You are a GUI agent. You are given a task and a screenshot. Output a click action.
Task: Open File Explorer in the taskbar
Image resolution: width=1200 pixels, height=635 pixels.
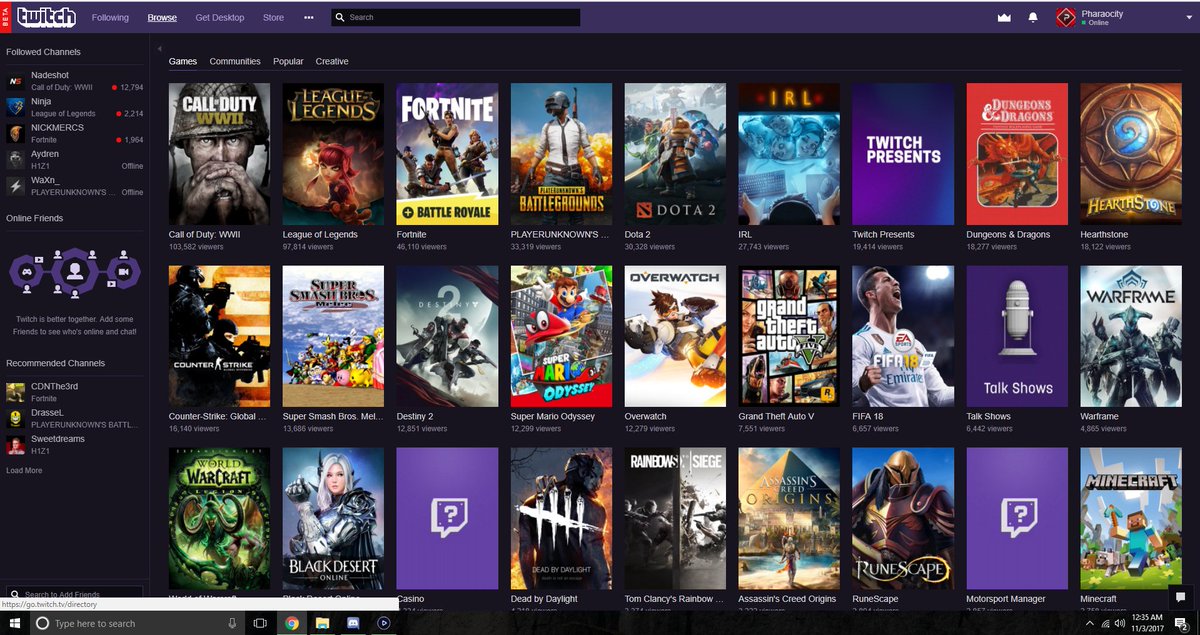(322, 623)
